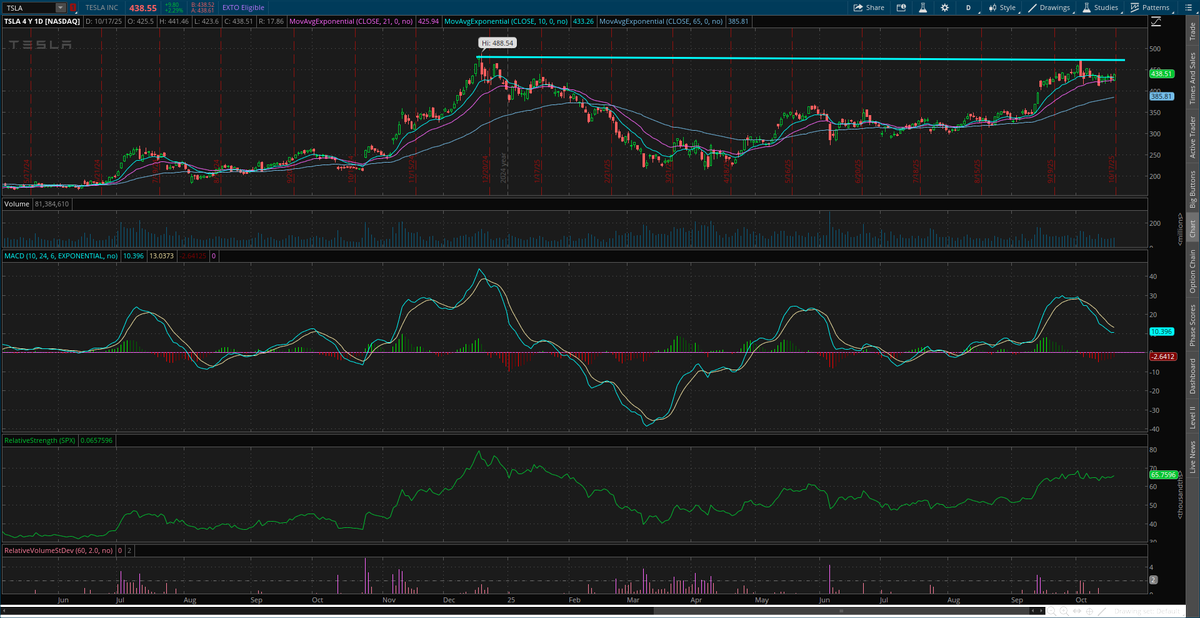The width and height of the screenshot is (1200, 618).
Task: Open the Times And Sales side tab
Action: (x=1191, y=78)
